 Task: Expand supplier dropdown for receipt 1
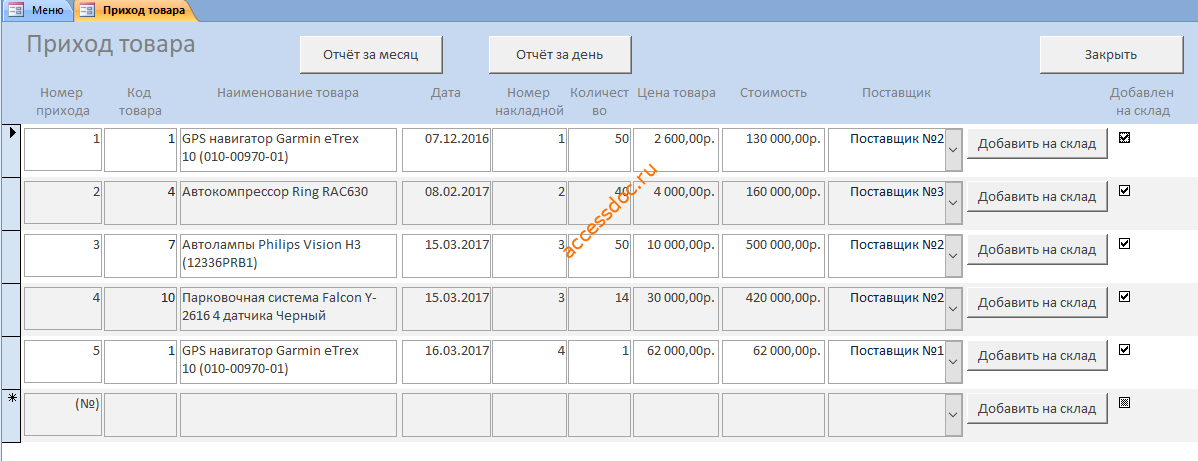click(x=953, y=150)
